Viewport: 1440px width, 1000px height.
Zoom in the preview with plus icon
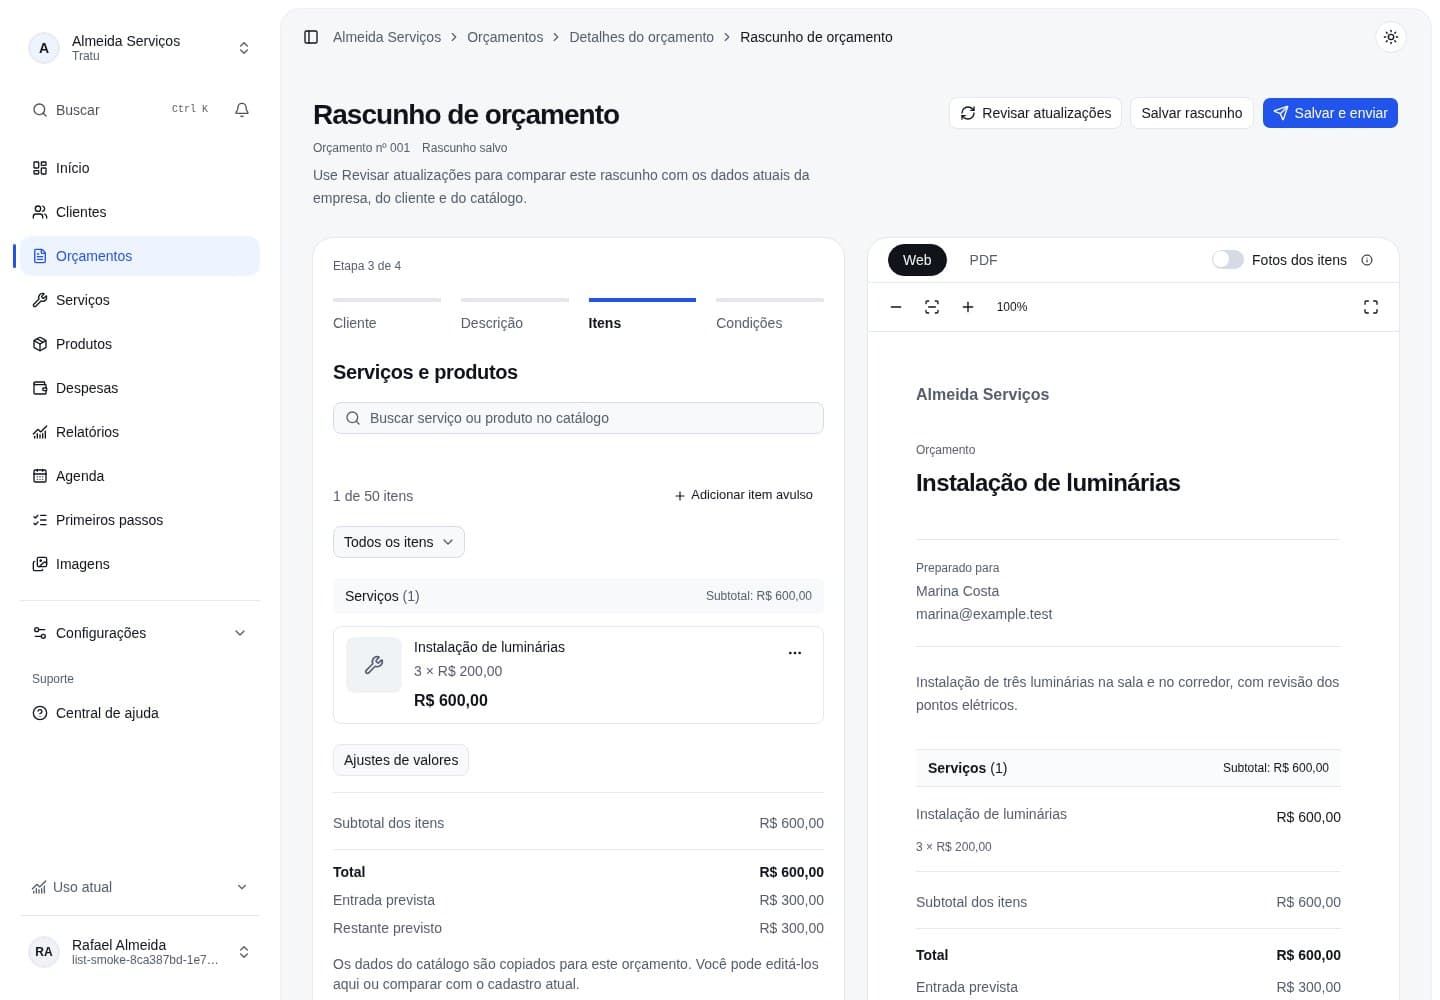[x=968, y=307]
